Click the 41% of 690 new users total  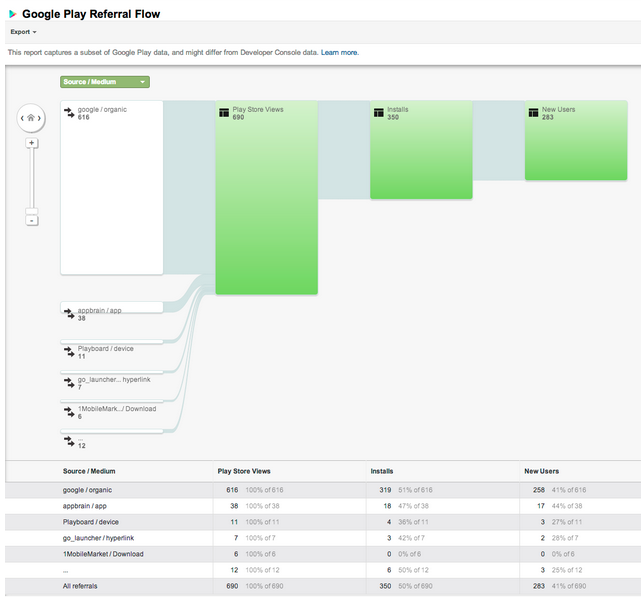[x=569, y=586]
